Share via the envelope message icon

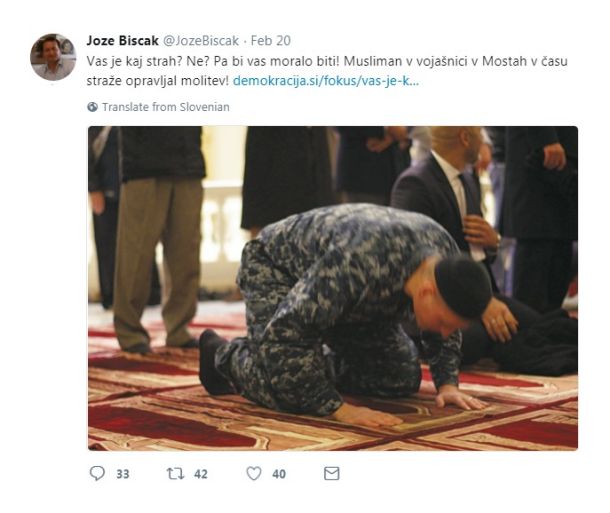331,473
